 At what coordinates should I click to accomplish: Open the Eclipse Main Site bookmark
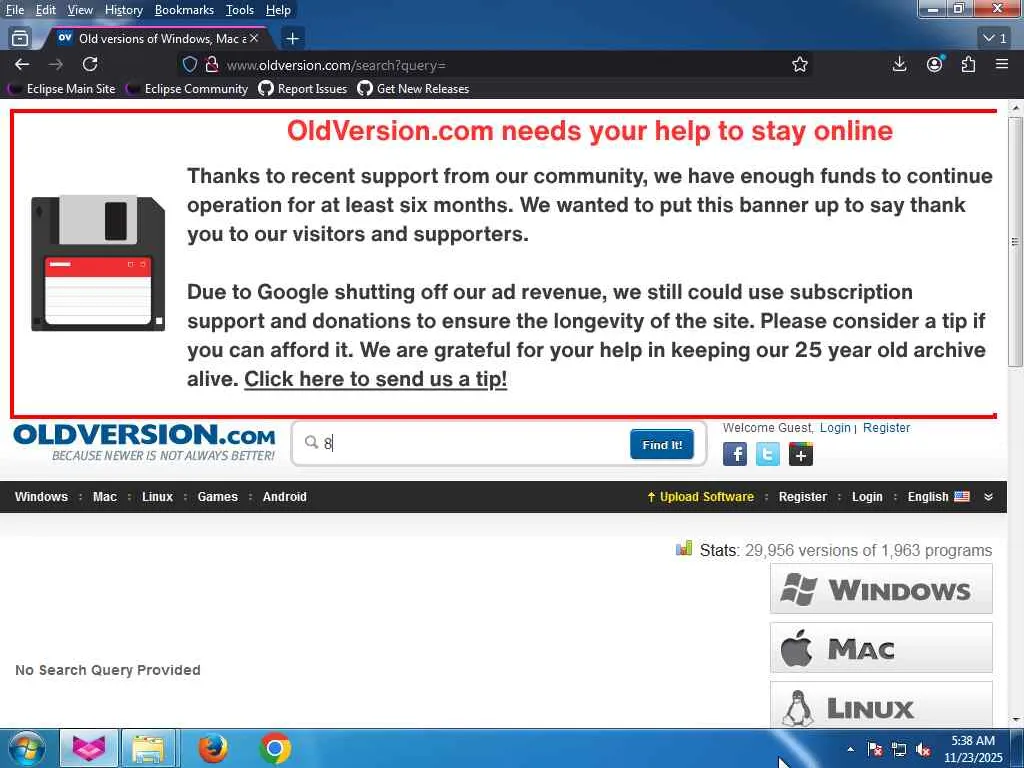(x=61, y=88)
